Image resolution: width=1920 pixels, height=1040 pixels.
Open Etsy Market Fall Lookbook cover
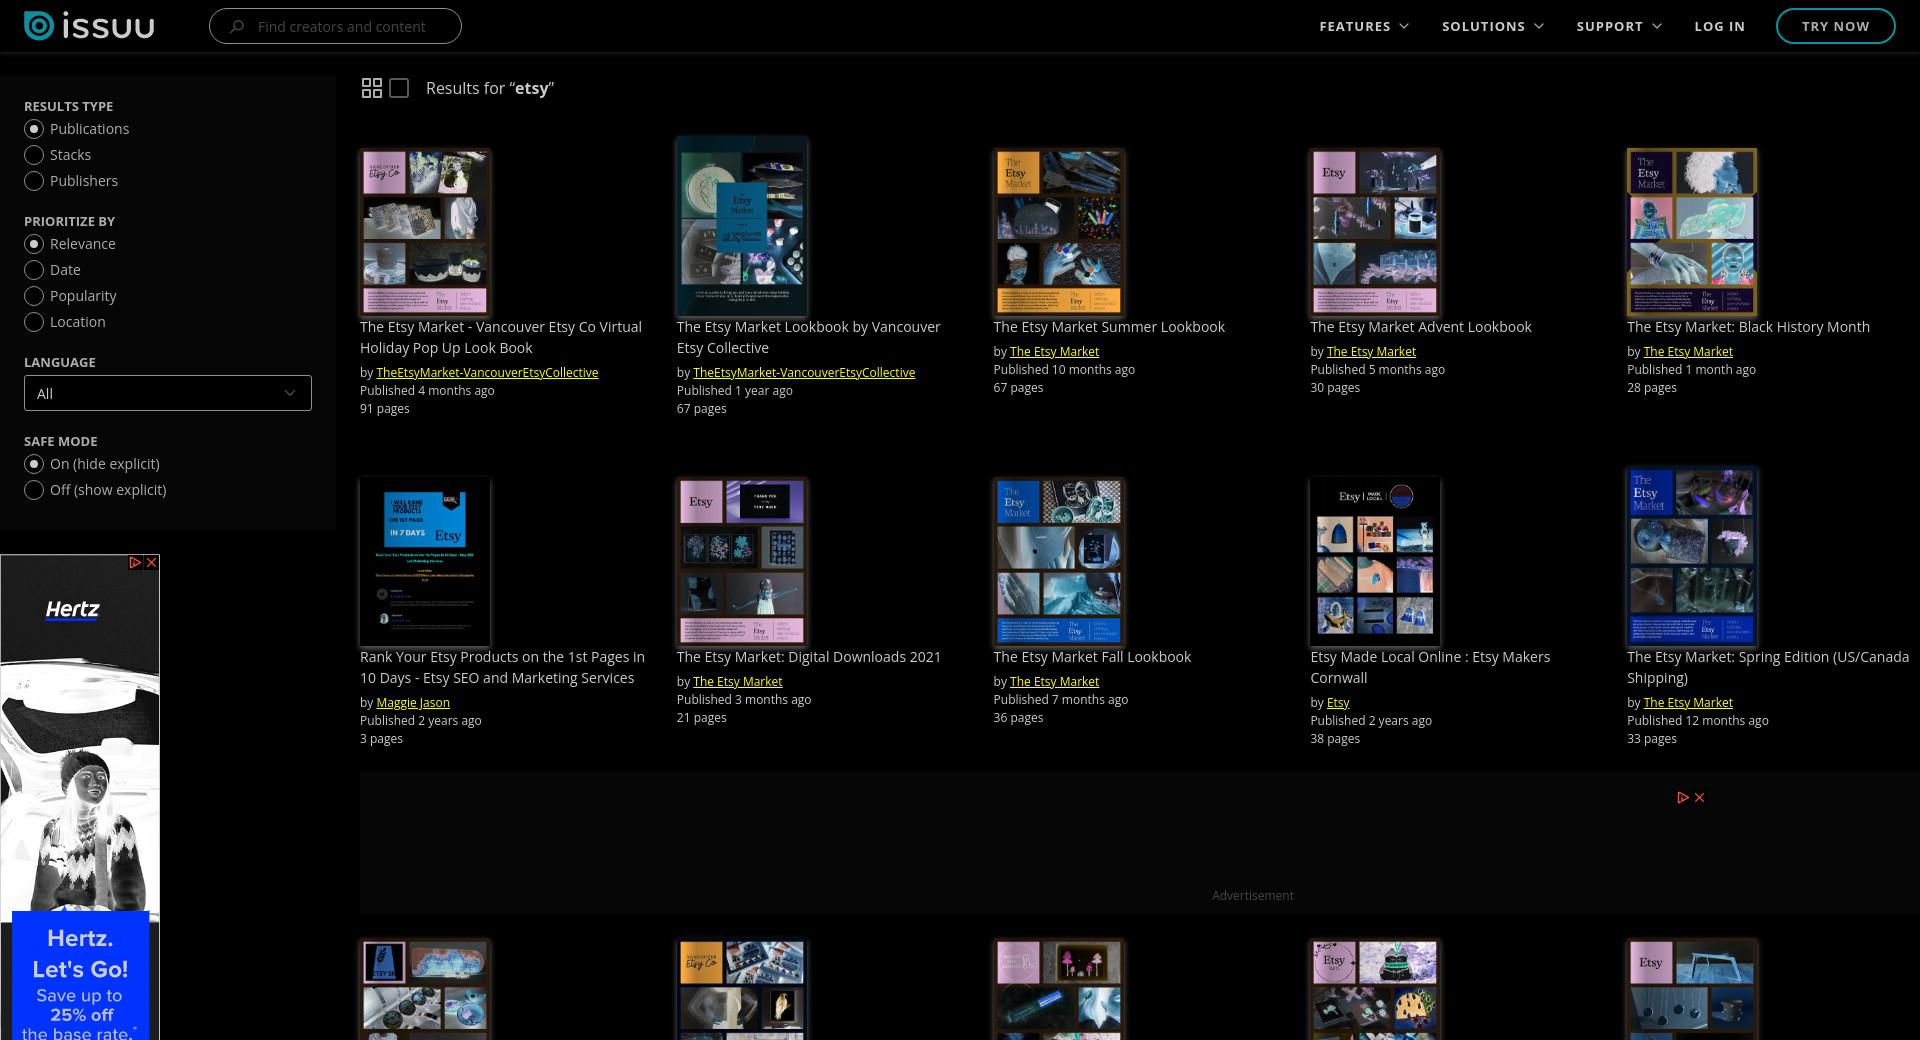[x=1059, y=561]
